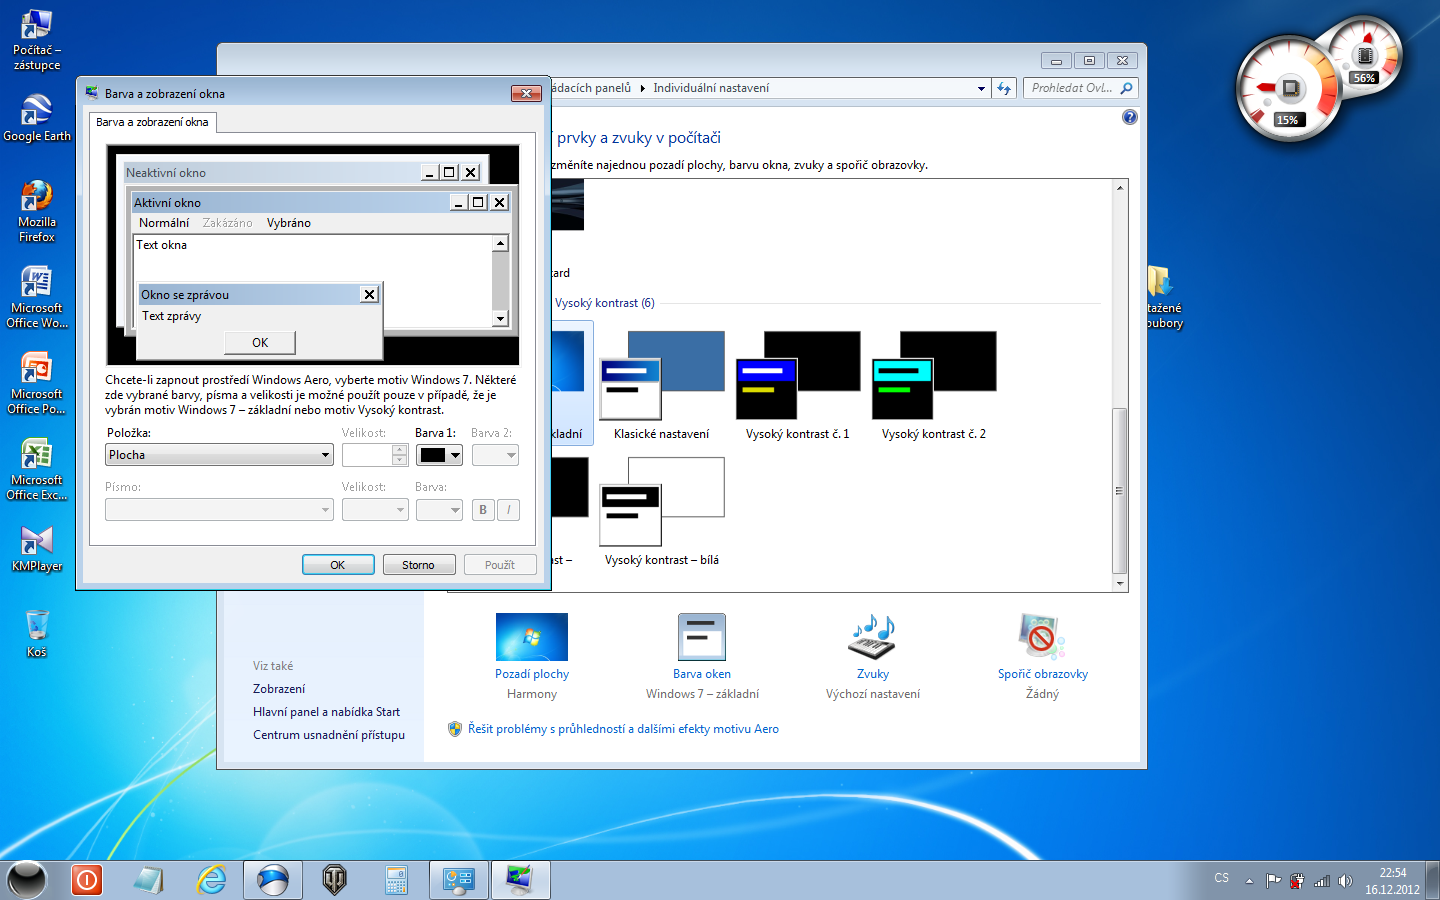The height and width of the screenshot is (900, 1440).
Task: Launch Internet Explorer from taskbar
Action: (211, 880)
